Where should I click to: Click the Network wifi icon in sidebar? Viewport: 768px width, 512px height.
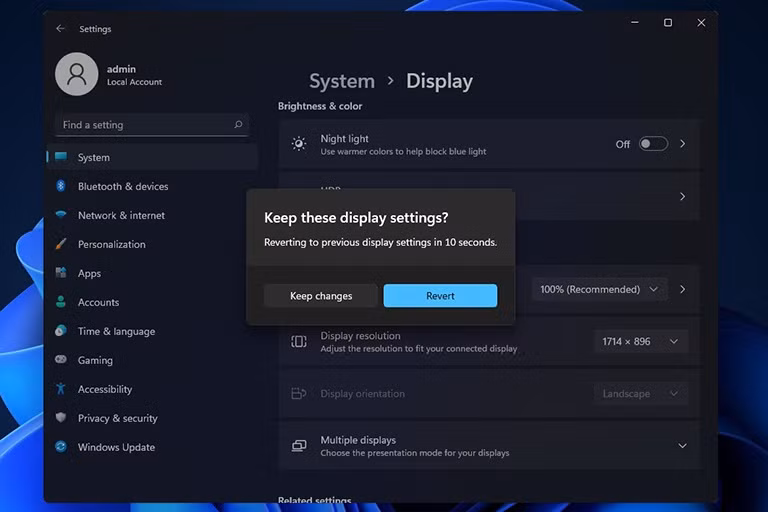point(61,215)
